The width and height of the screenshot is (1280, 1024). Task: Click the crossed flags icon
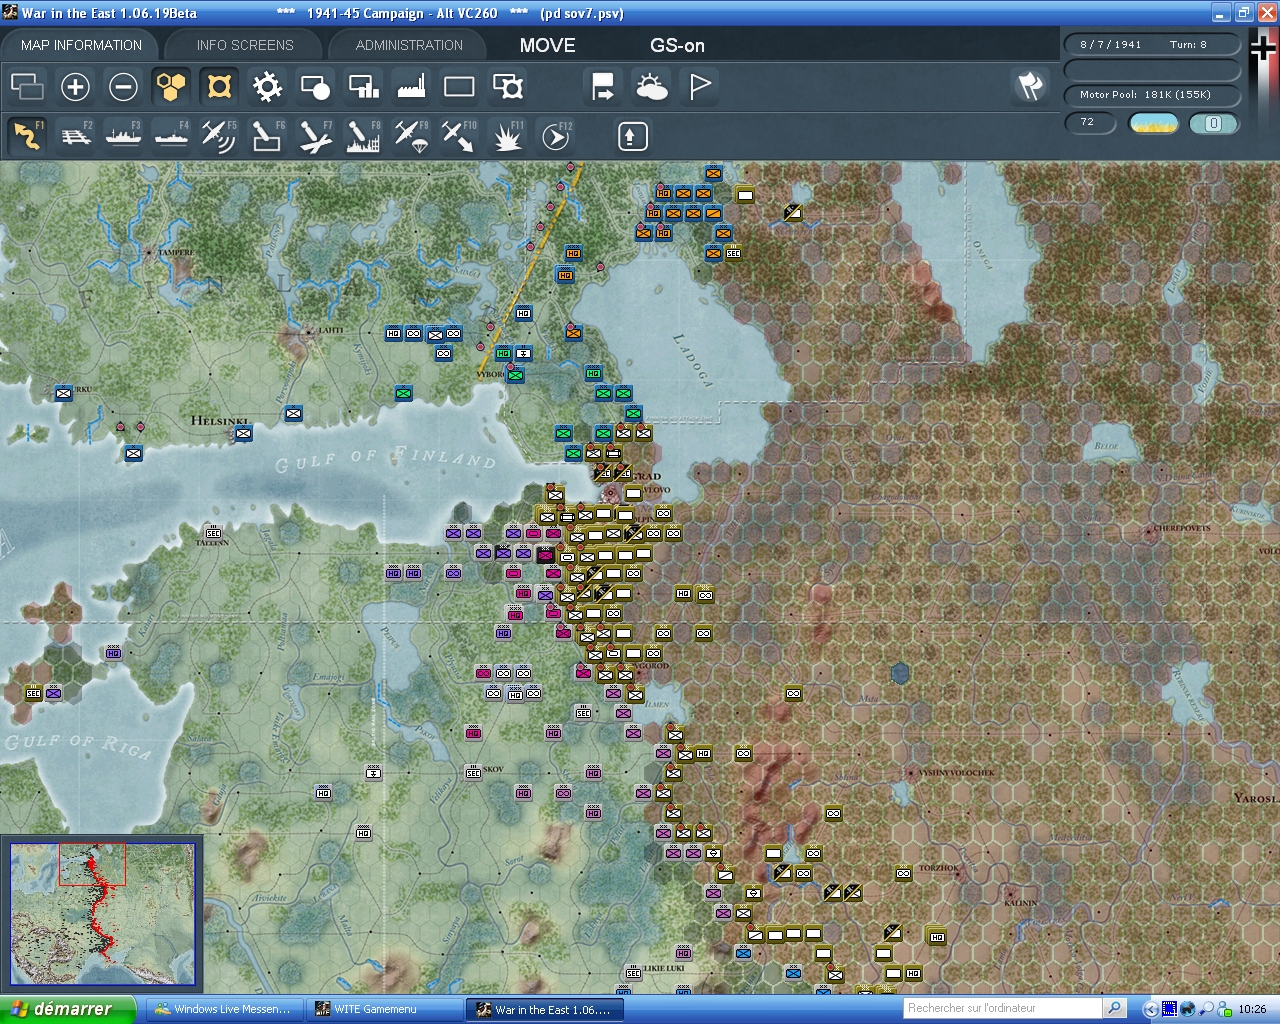pos(1030,86)
